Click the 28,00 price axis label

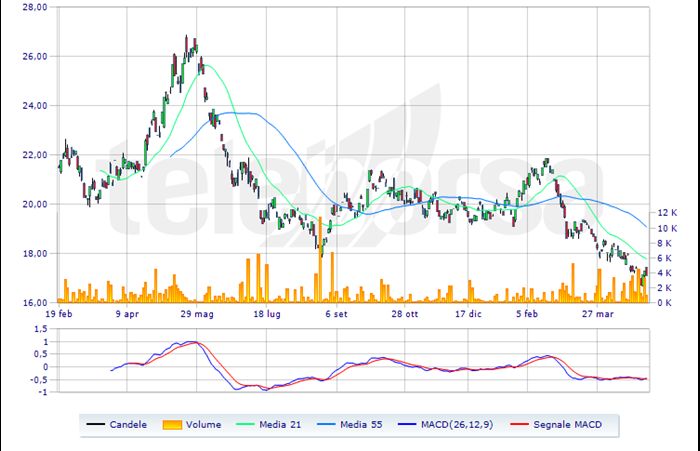[x=34, y=7]
